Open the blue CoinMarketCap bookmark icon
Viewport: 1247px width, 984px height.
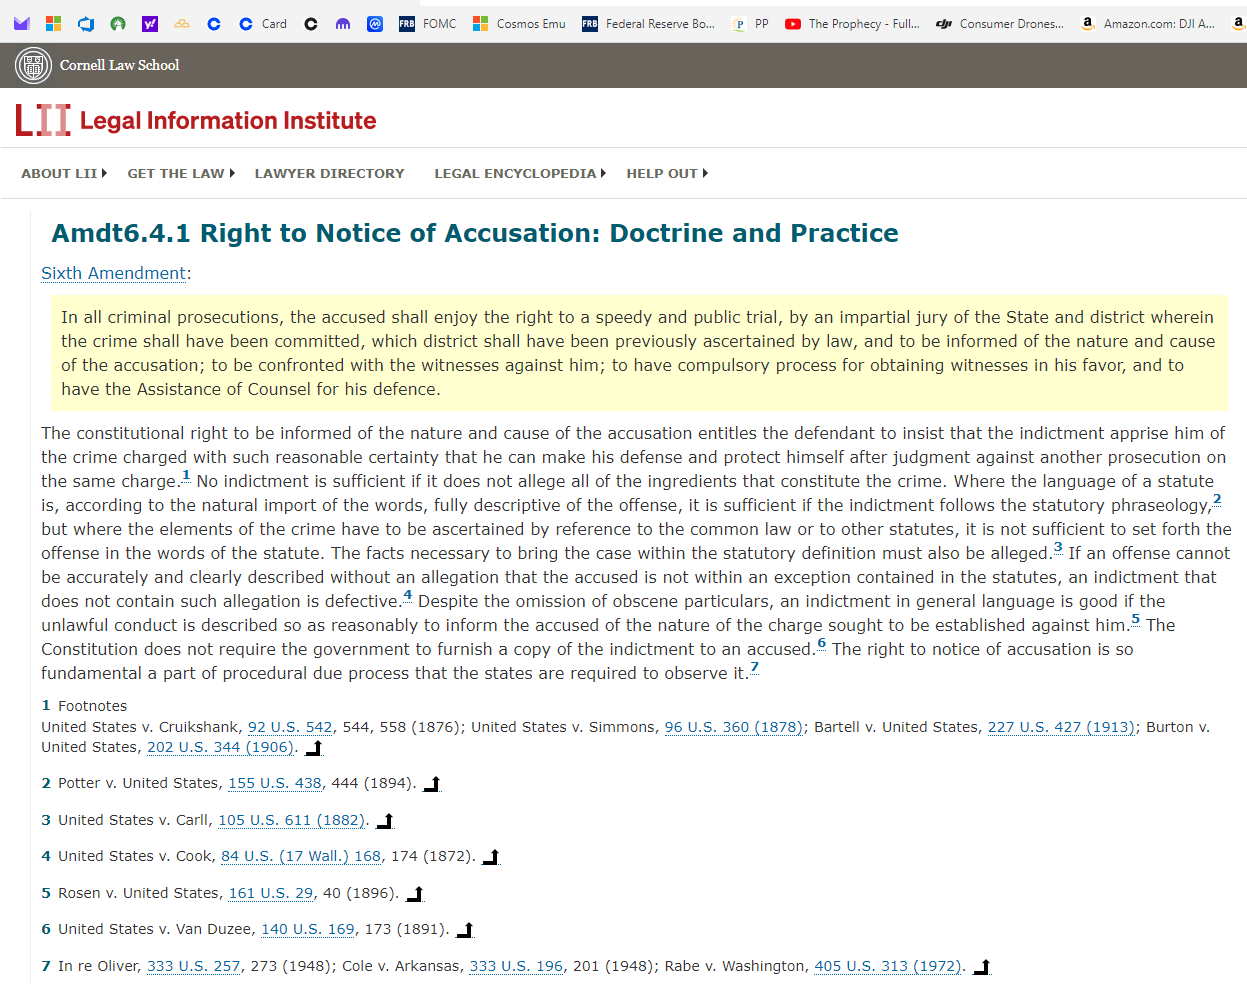(x=375, y=24)
